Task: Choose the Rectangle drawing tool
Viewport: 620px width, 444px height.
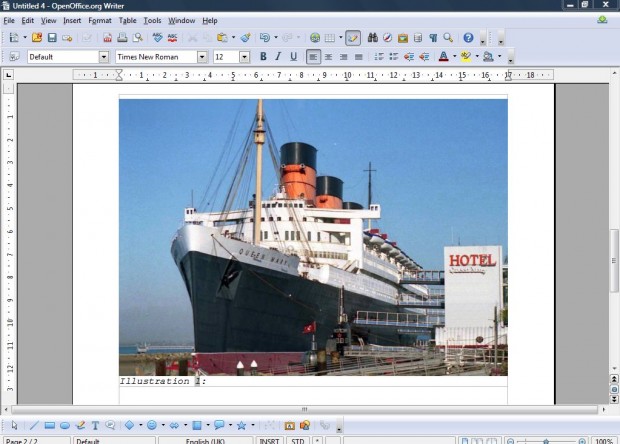Action: coord(50,425)
